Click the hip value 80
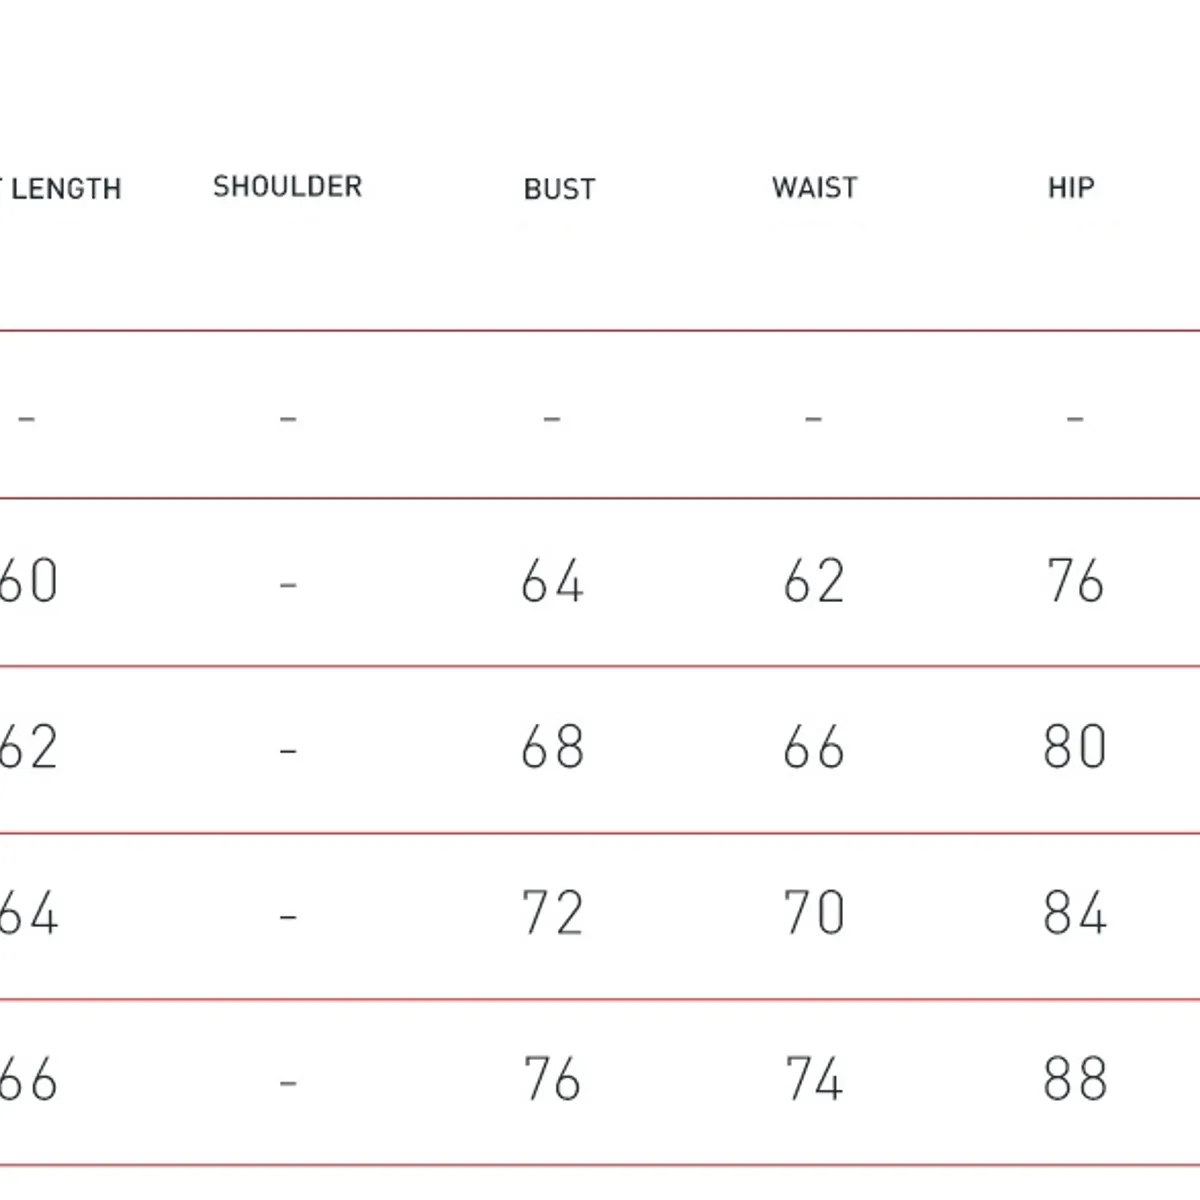This screenshot has height=1200, width=1200. pyautogui.click(x=1075, y=748)
